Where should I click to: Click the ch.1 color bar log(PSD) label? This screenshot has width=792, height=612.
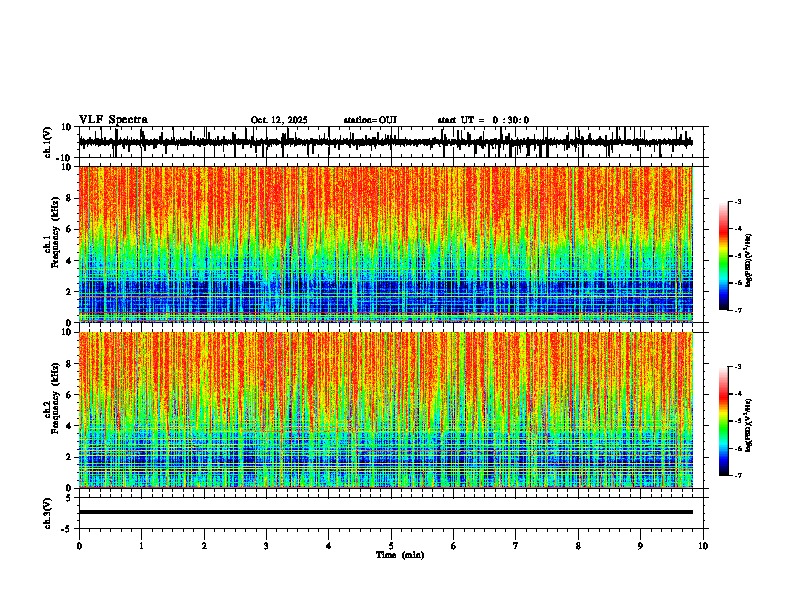pyautogui.click(x=749, y=260)
